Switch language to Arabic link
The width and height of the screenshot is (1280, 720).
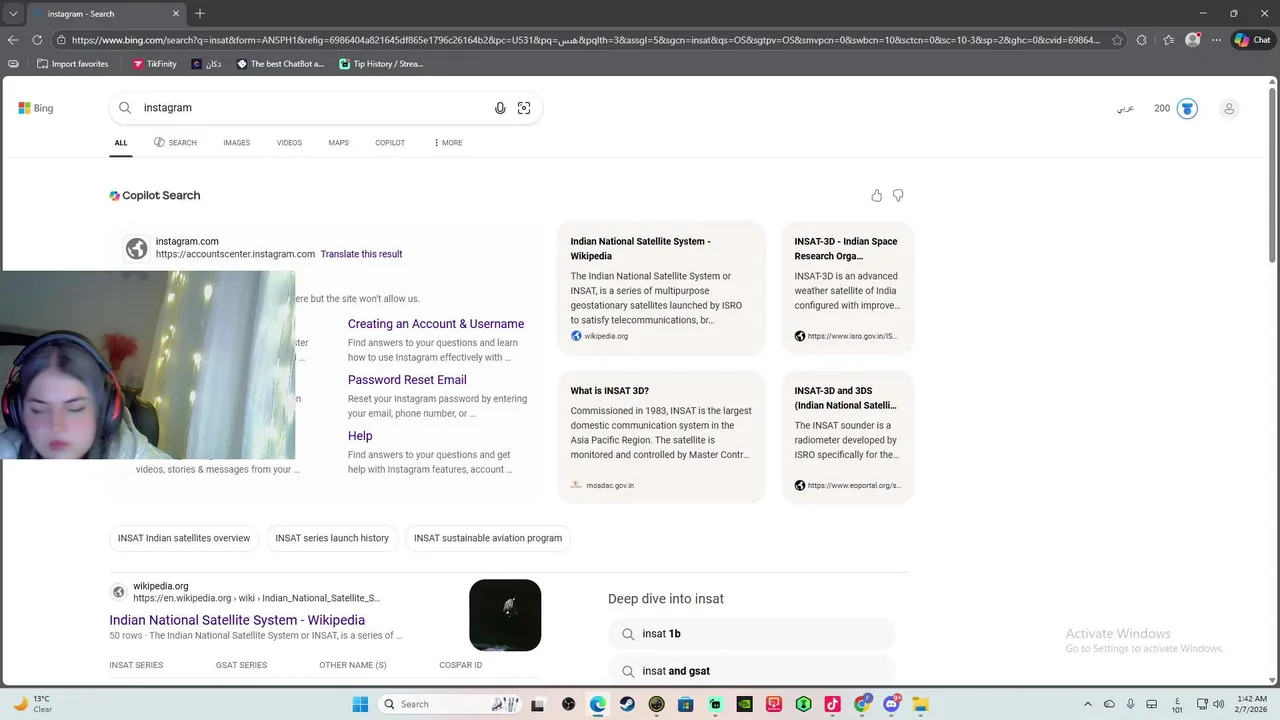1125,108
